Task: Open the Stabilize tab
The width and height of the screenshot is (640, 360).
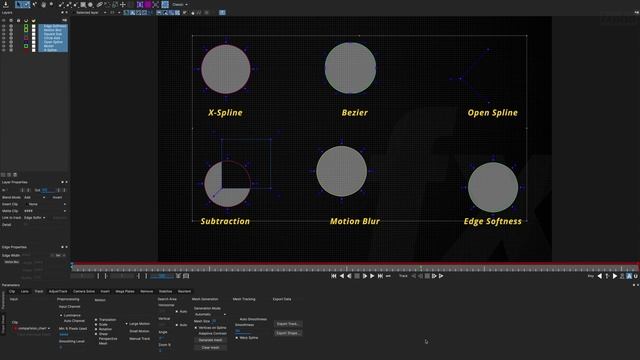Action: [x=165, y=291]
